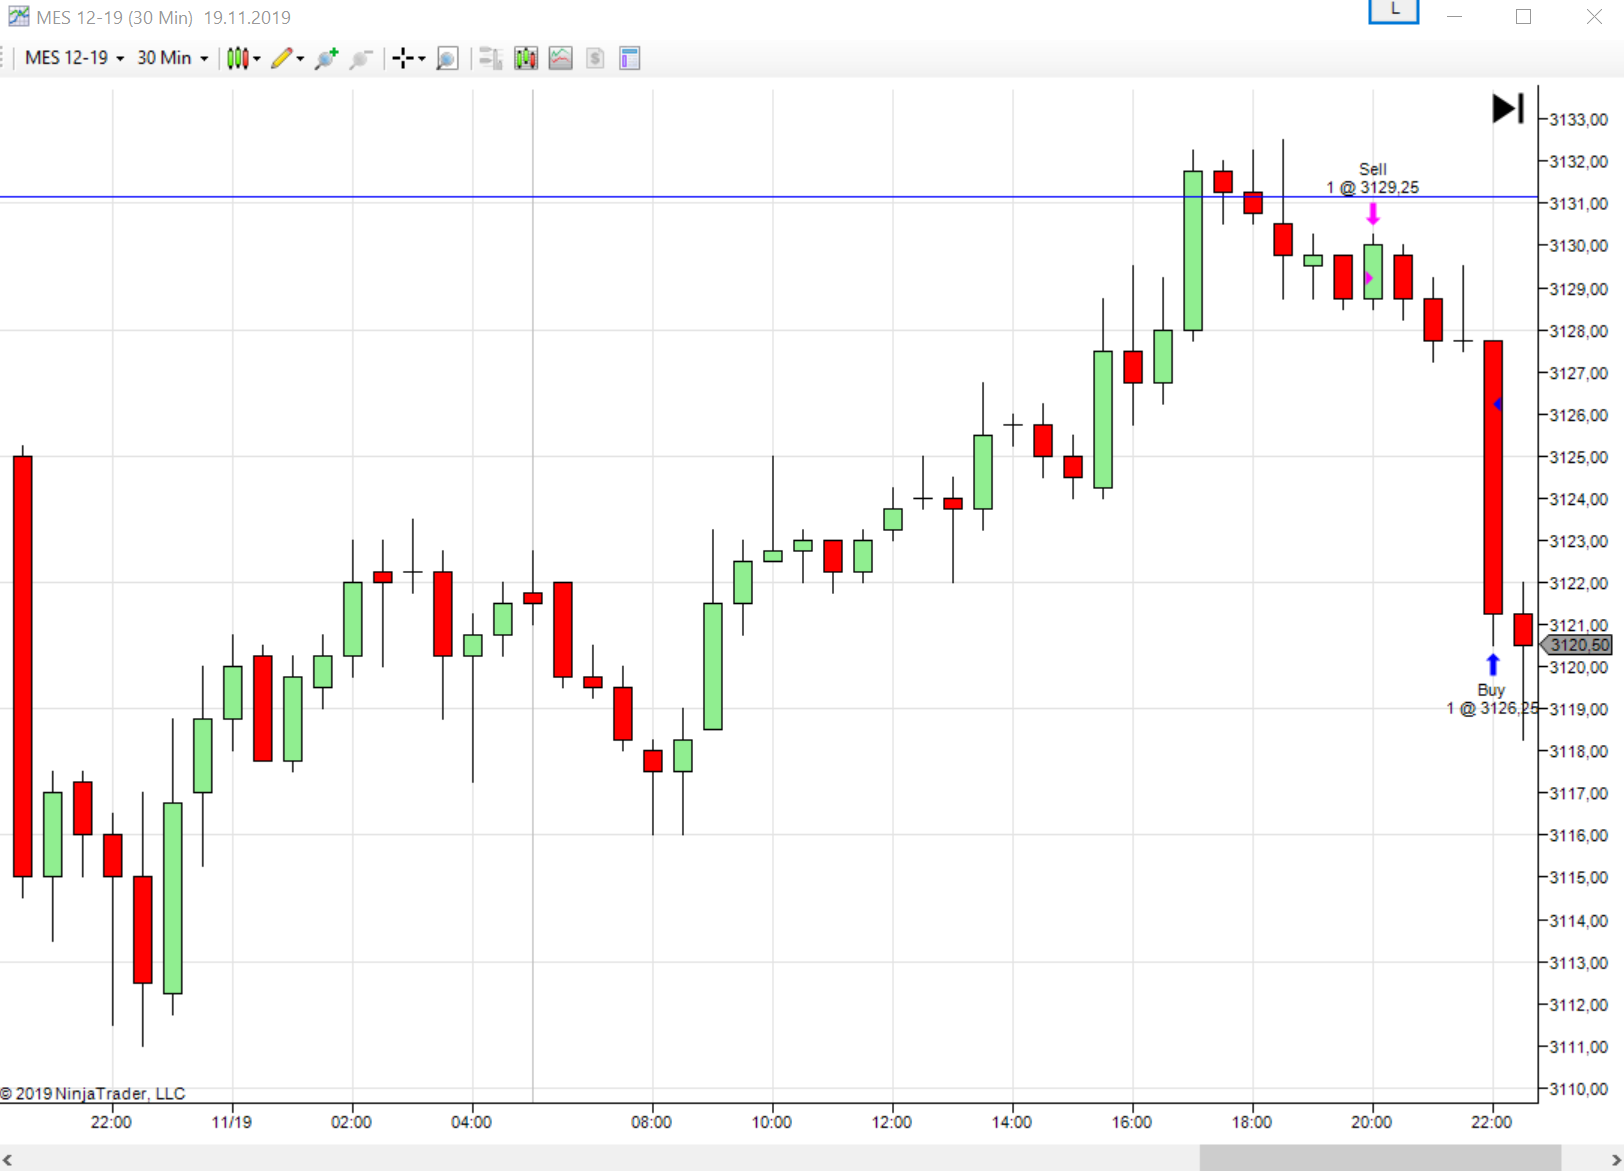The height and width of the screenshot is (1171, 1624).
Task: Click the blue Buy execution arrow
Action: point(1493,665)
